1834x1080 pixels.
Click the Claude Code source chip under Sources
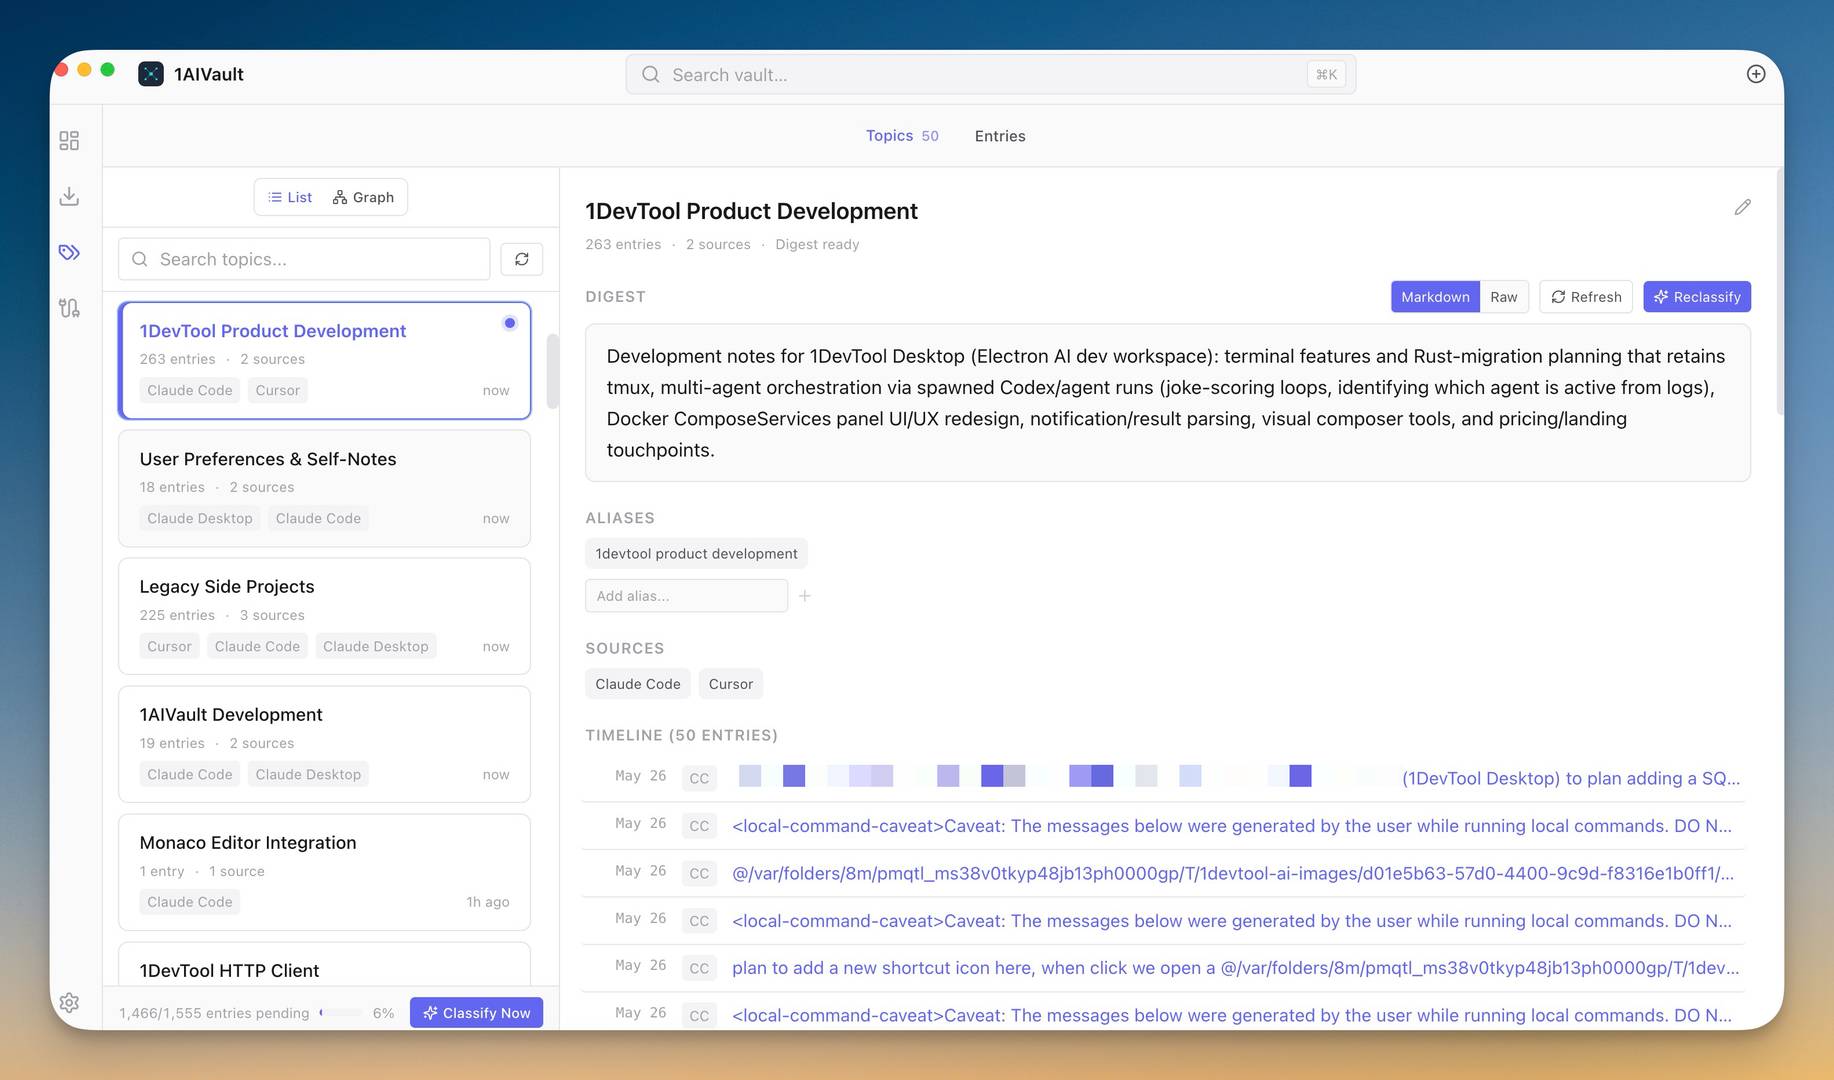pos(638,684)
